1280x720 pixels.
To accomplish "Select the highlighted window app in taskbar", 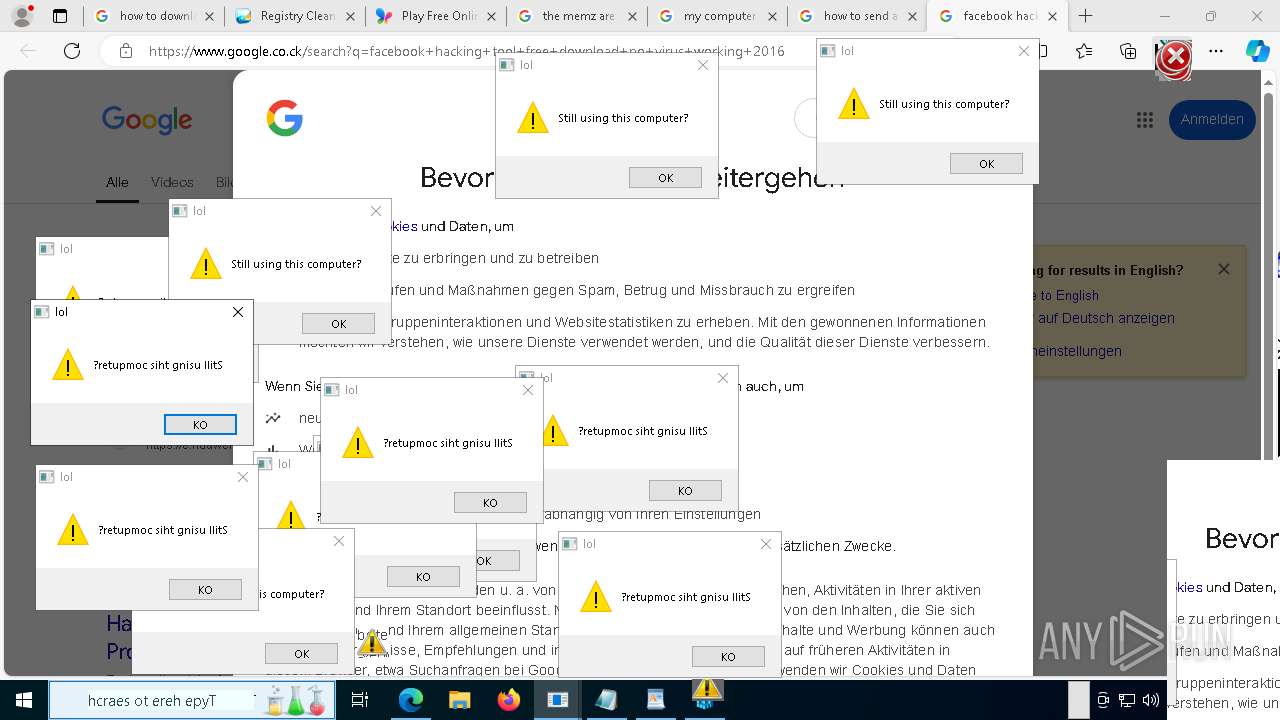I will [557, 700].
